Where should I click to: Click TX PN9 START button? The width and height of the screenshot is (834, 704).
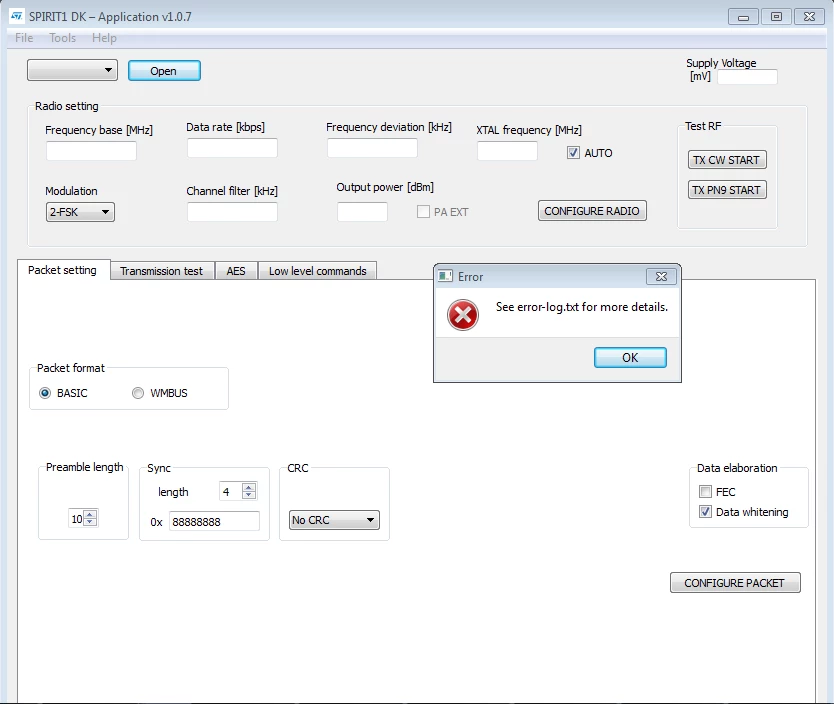727,190
